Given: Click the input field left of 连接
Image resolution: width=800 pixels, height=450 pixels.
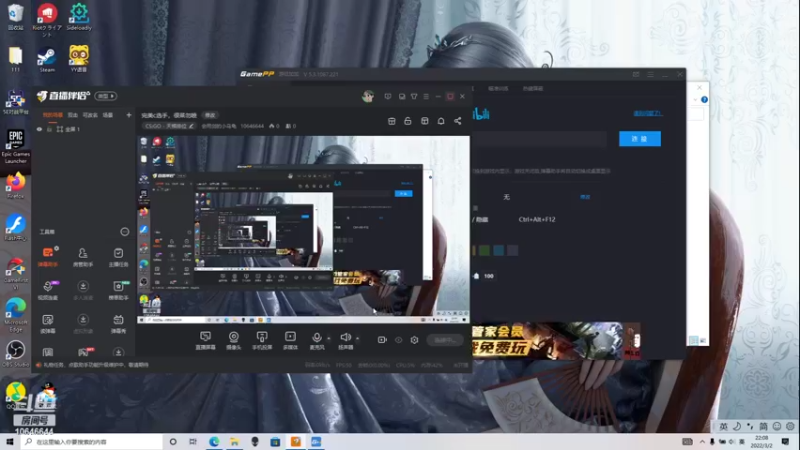Looking at the screenshot, I should [x=540, y=139].
